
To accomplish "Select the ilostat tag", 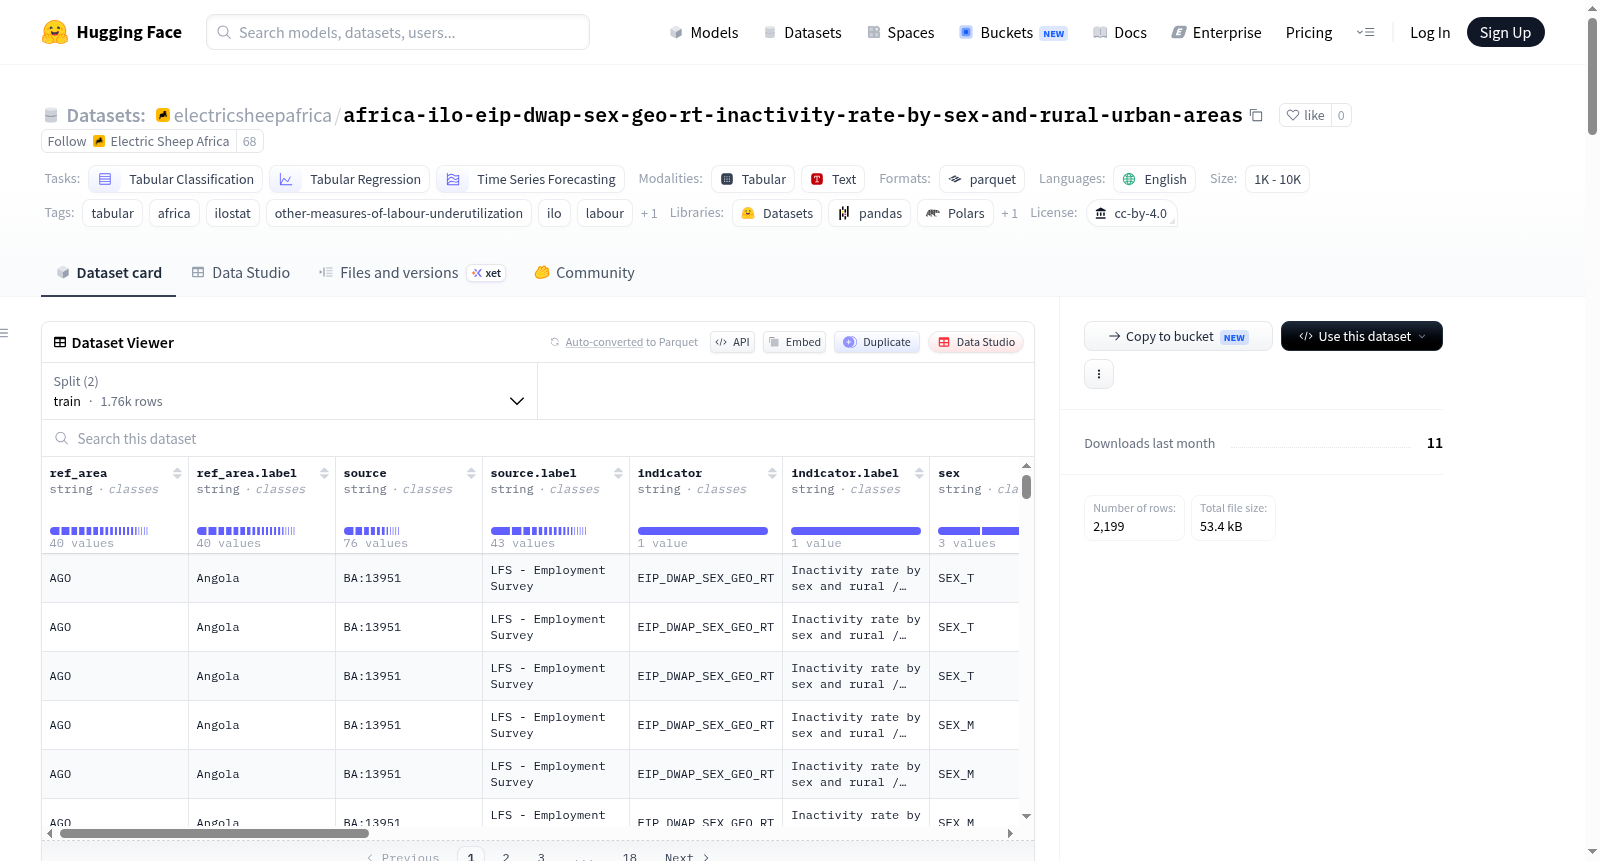I will [x=233, y=213].
